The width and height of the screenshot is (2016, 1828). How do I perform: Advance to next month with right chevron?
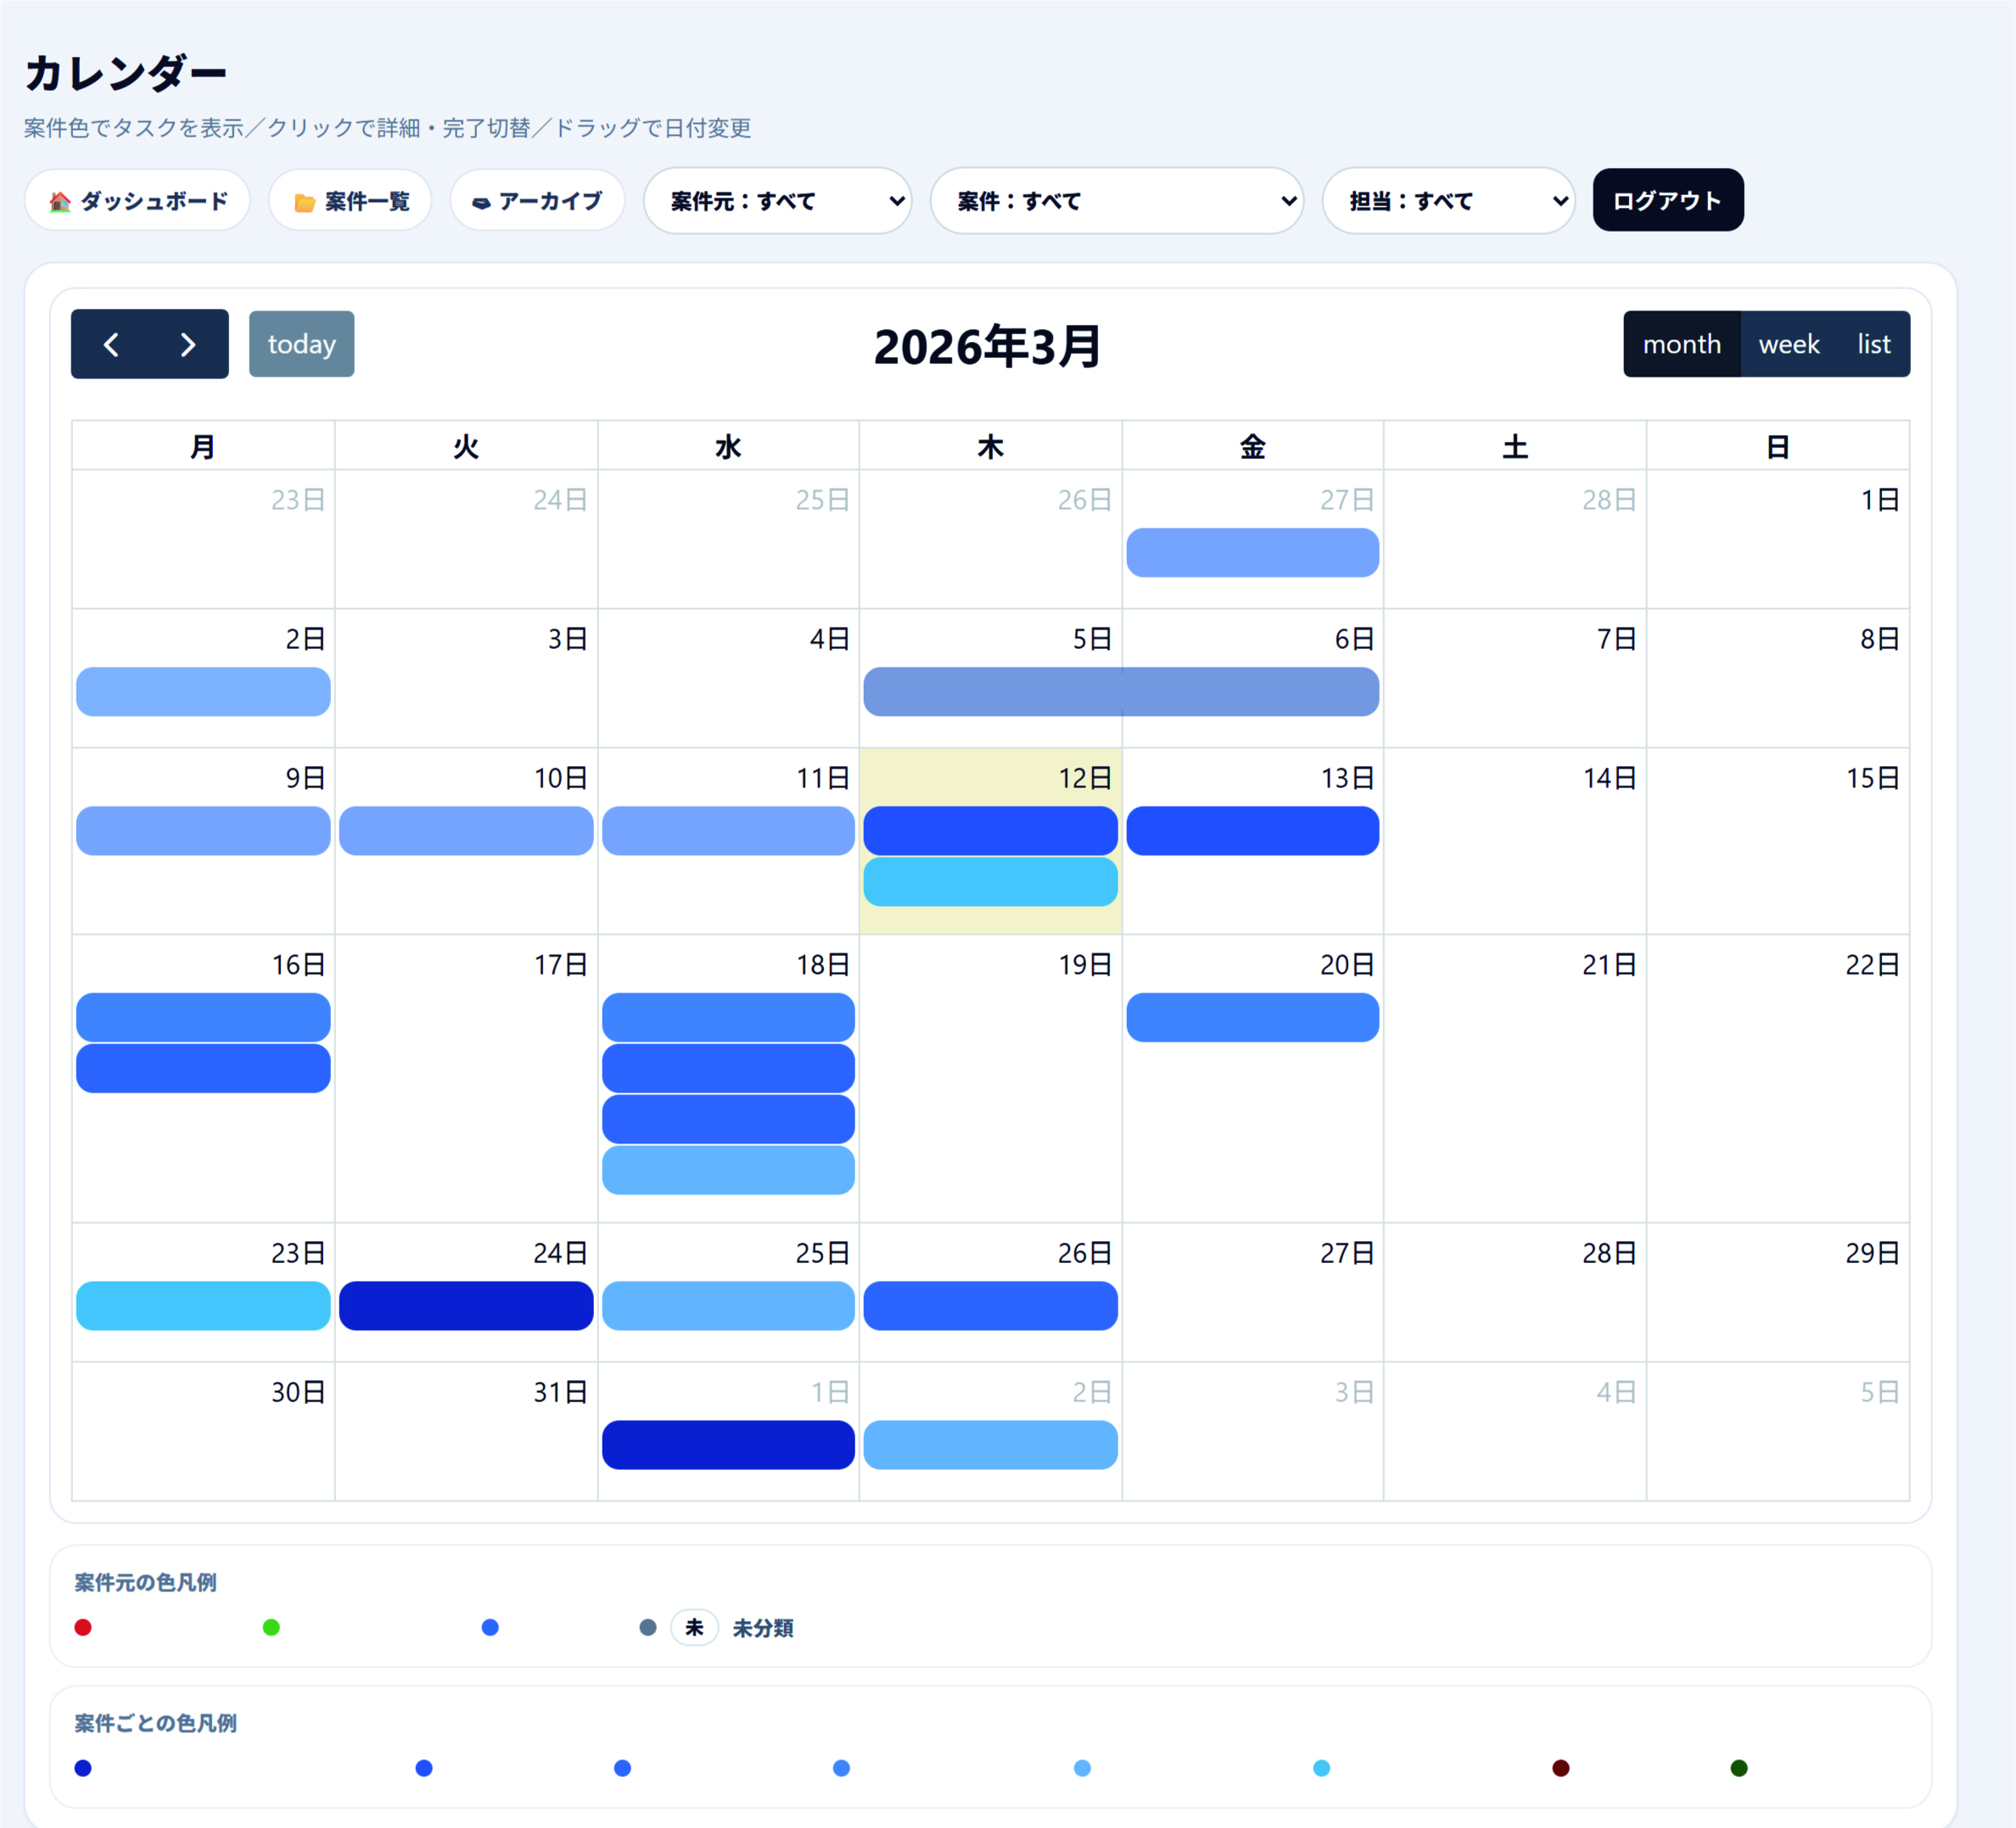(x=187, y=345)
